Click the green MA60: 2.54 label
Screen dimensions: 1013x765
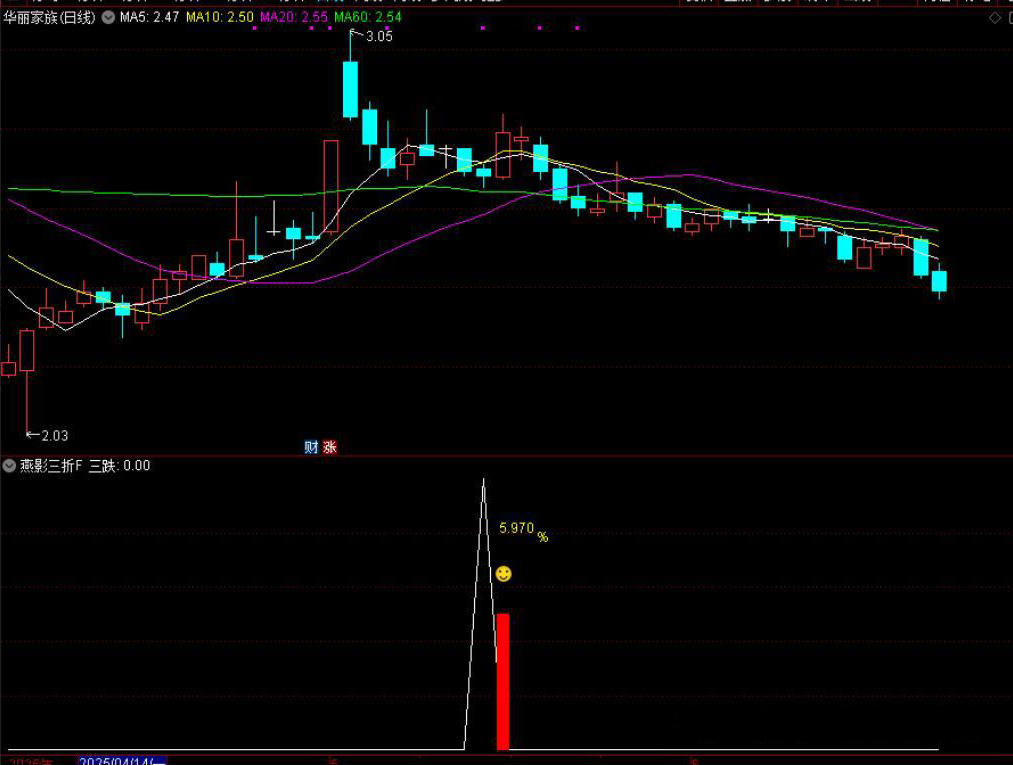[368, 18]
